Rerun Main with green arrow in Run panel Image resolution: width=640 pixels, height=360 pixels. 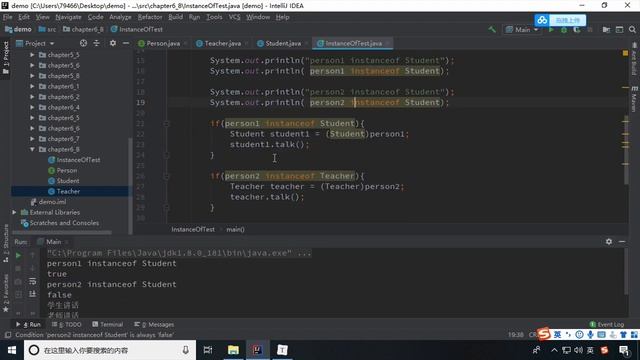click(x=18, y=256)
